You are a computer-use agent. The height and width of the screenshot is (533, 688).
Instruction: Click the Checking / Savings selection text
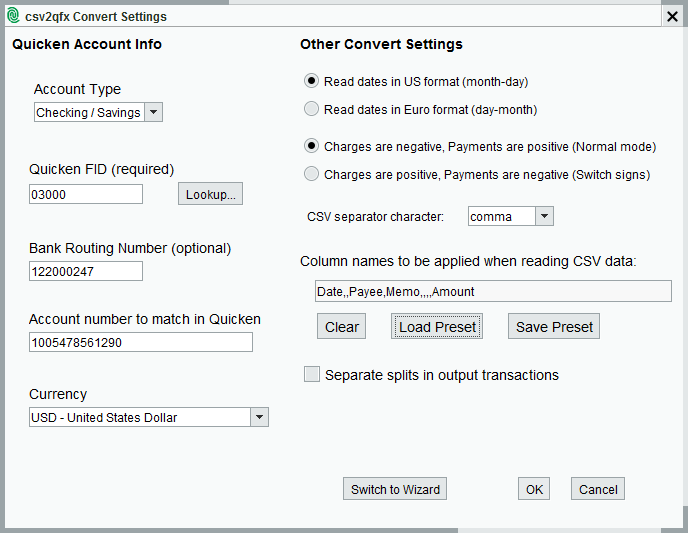pyautogui.click(x=88, y=113)
